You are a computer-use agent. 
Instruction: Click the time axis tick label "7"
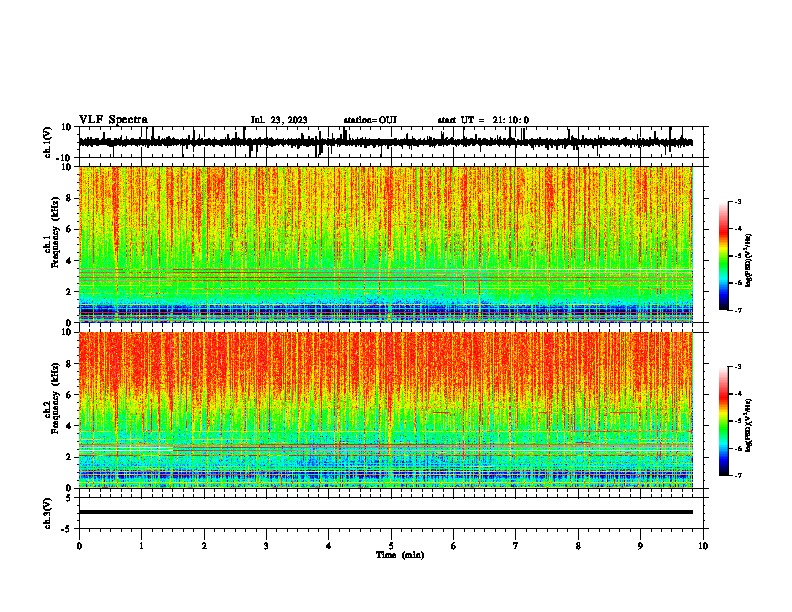pos(516,546)
